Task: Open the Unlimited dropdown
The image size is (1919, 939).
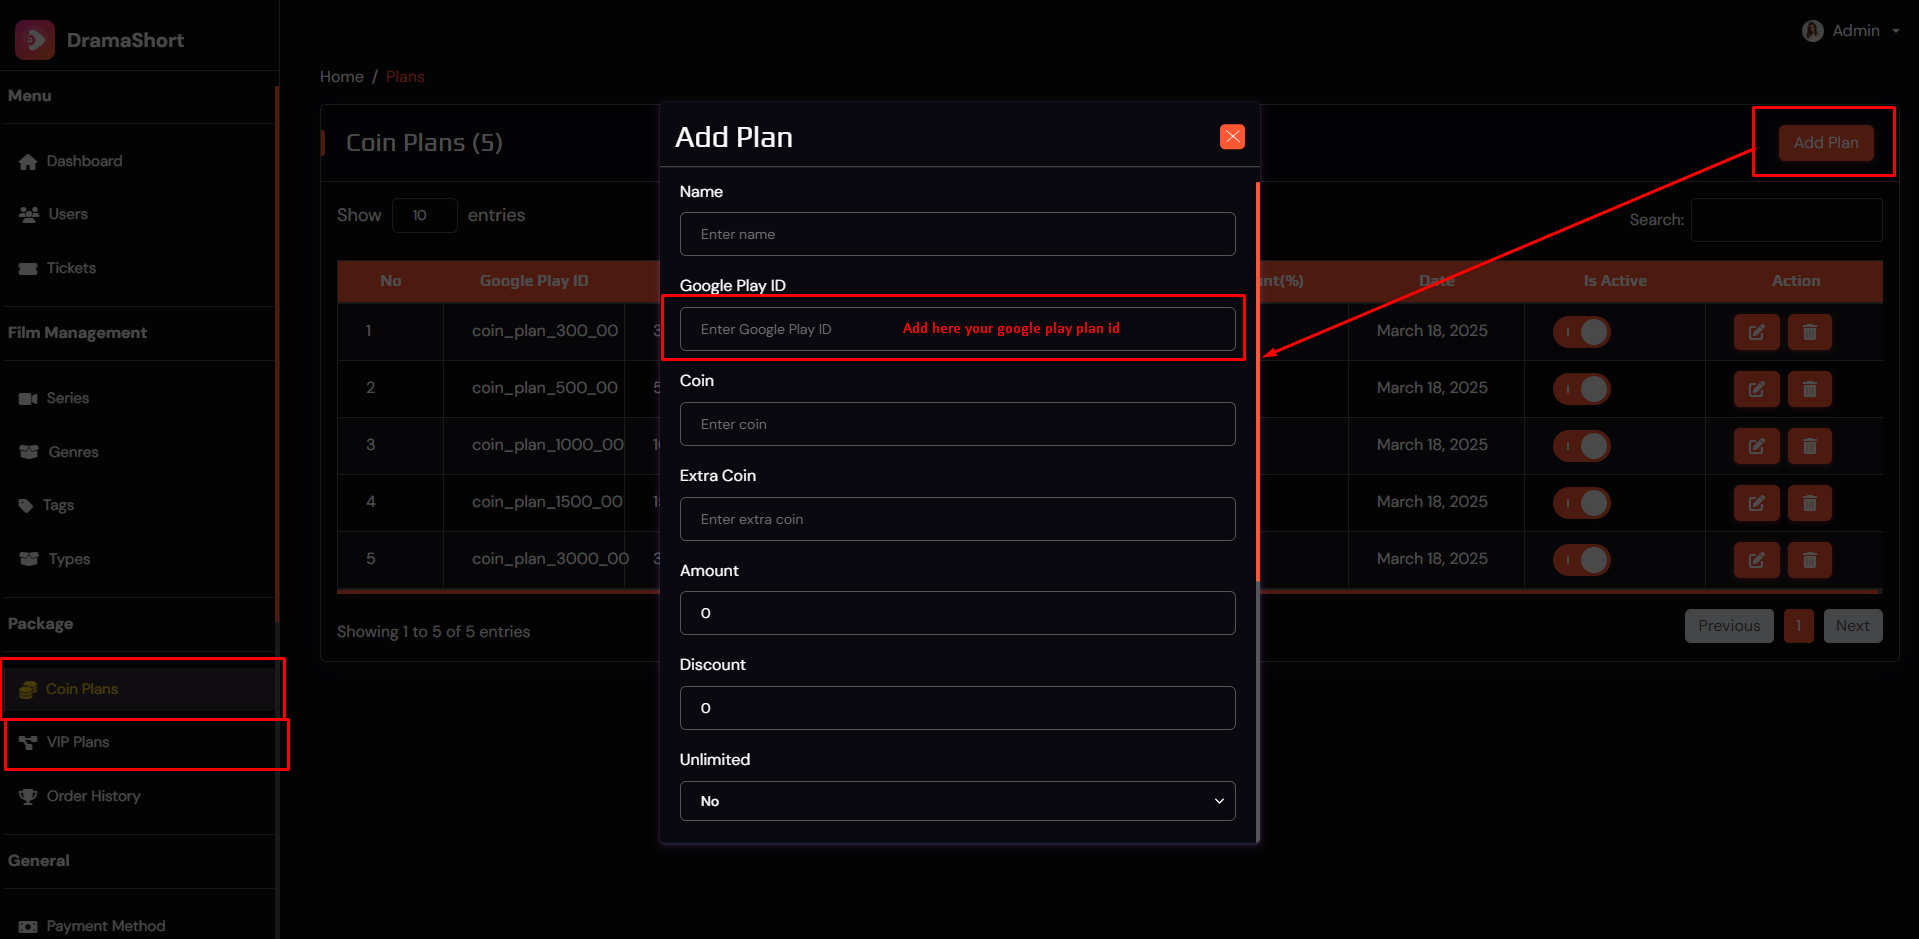Action: coord(957,801)
